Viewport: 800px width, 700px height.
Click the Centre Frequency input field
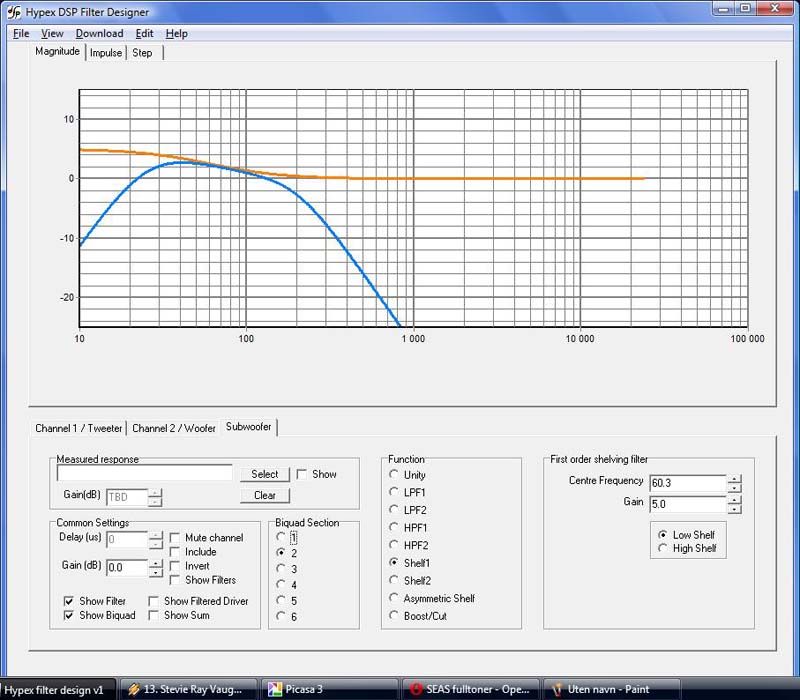click(688, 483)
